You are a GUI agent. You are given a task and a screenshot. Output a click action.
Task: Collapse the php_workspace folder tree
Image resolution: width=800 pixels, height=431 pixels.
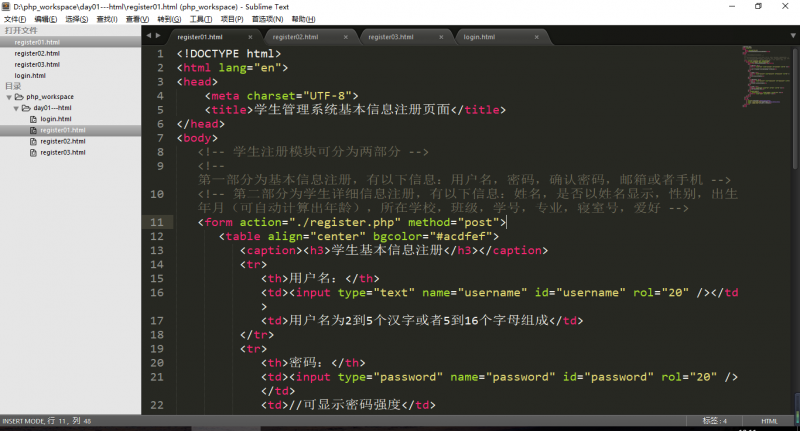[x=8, y=97]
